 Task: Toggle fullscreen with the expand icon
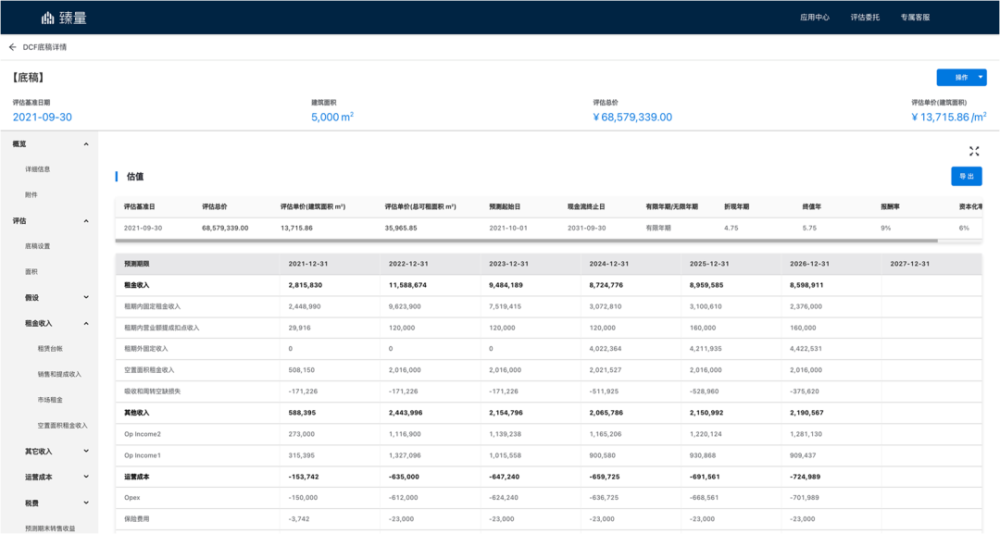click(974, 151)
